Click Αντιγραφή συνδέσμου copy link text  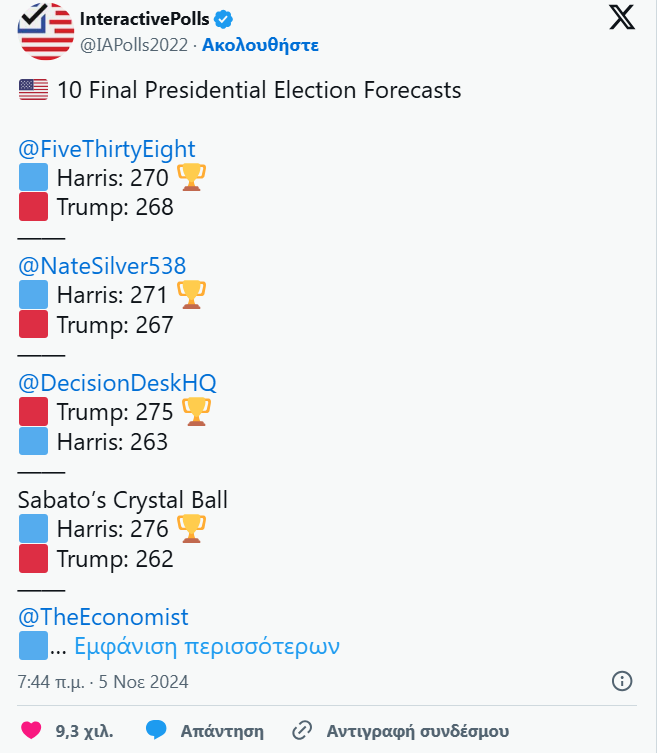click(418, 731)
